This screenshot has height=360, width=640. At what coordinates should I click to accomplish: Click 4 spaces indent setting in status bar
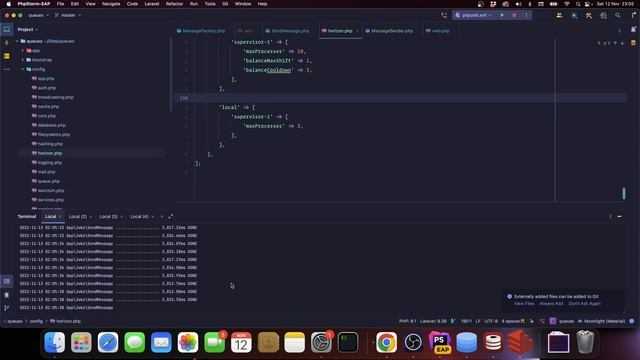[510, 321]
